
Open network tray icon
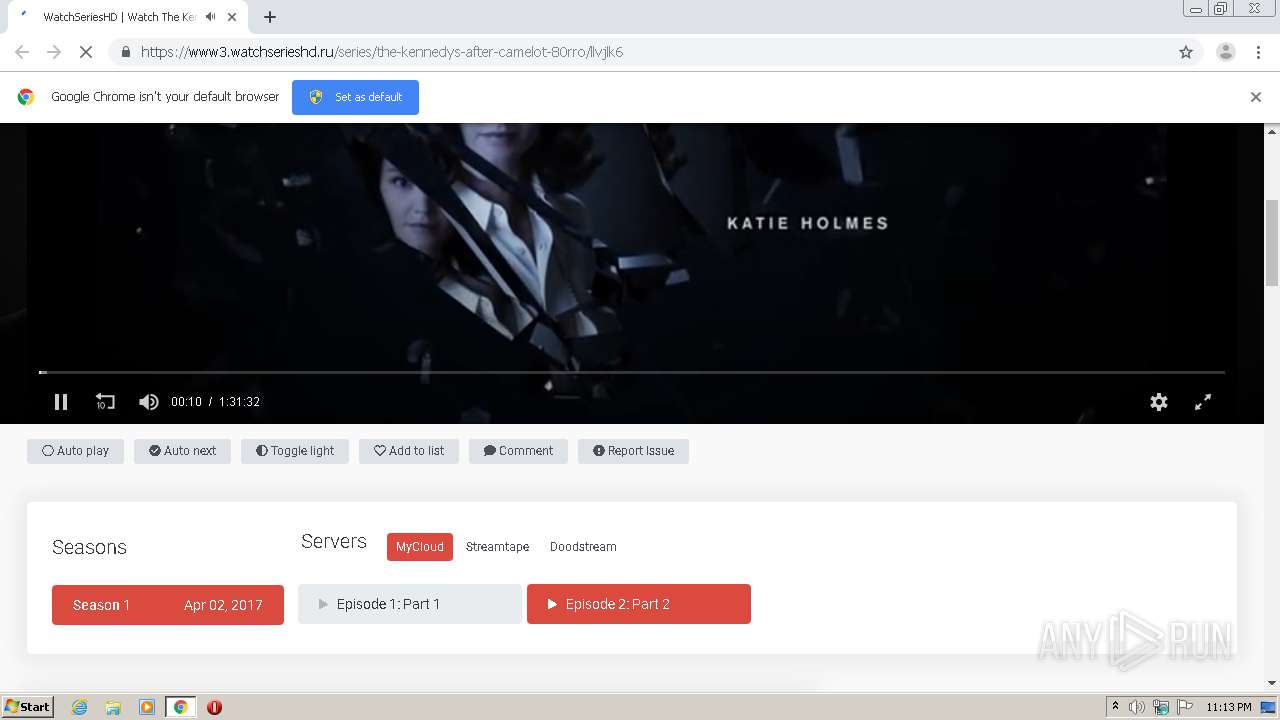pyautogui.click(x=1161, y=707)
